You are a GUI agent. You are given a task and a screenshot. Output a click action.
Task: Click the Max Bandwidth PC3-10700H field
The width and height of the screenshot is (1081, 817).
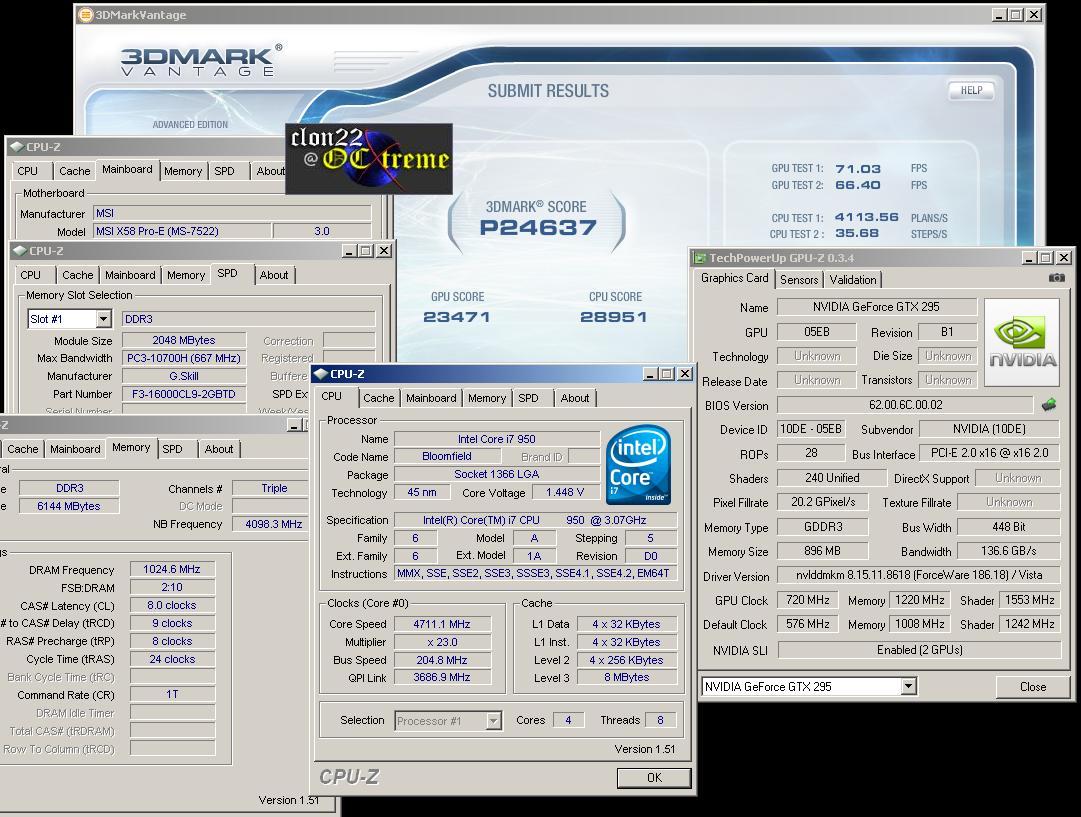tap(183, 358)
